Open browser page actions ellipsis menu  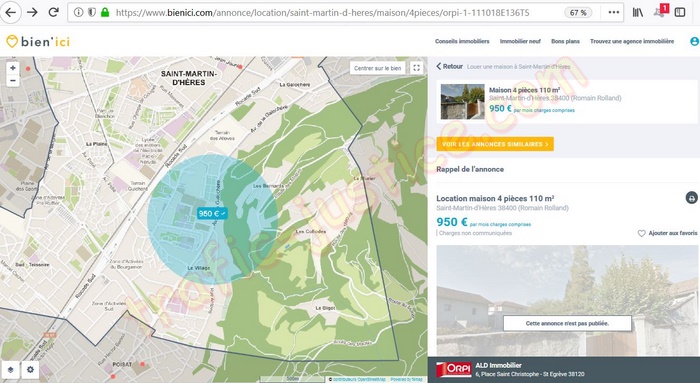pos(614,12)
